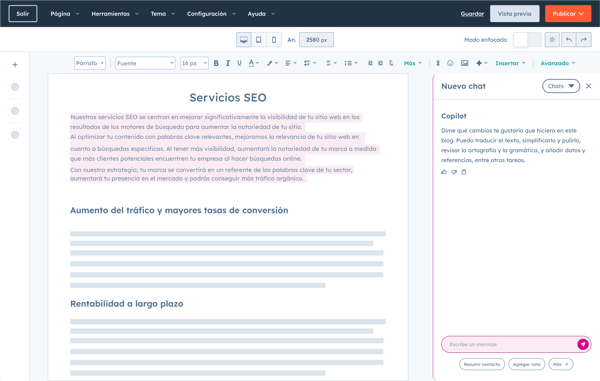This screenshot has width=600, height=381.
Task: Click decrease indent icon
Action: coord(370,63)
